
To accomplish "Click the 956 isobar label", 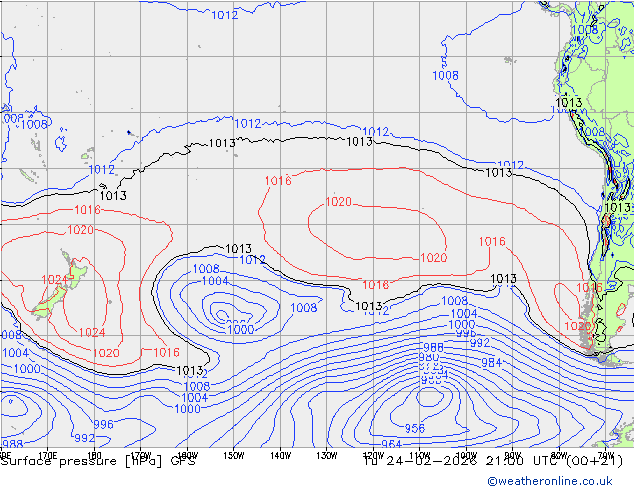I will coord(415,429).
